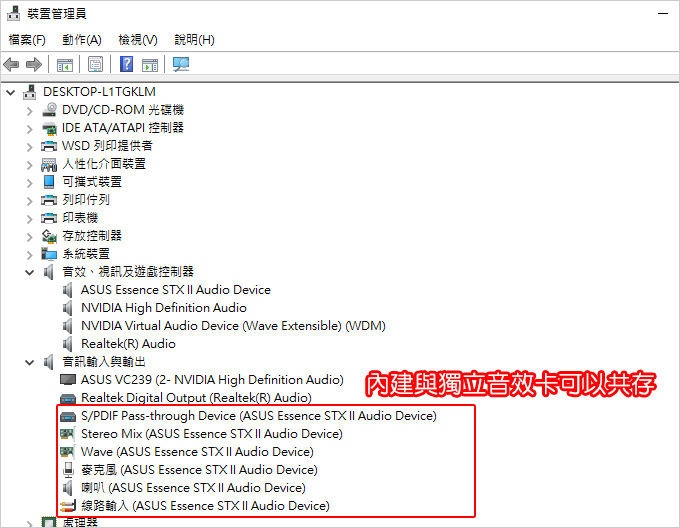The image size is (680, 528).
Task: Click the computer icon beside DESKTOP-L1TGKLM
Action: (x=29, y=92)
